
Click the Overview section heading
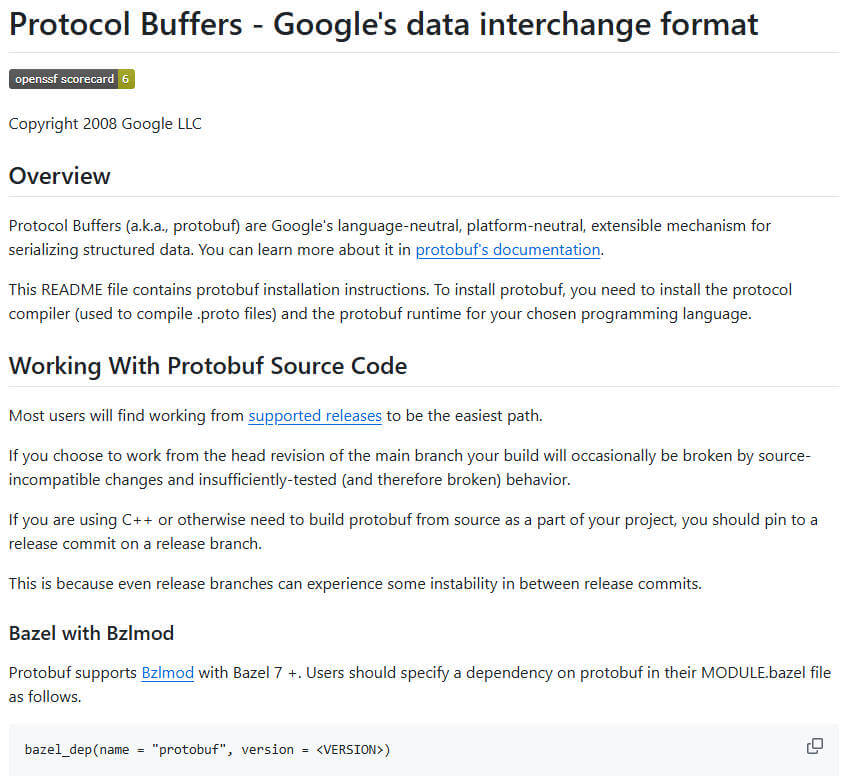tap(60, 176)
